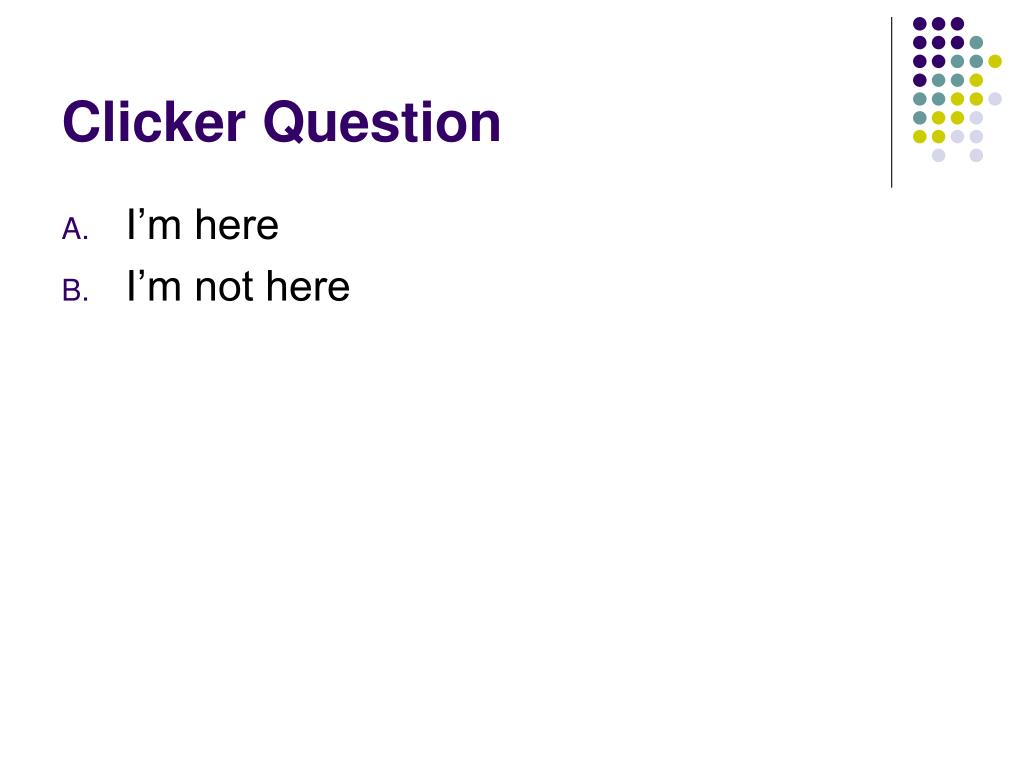Screen dimensions: 1024x768
Task: Click the lavender dot in the sixth row
Action: click(x=976, y=118)
